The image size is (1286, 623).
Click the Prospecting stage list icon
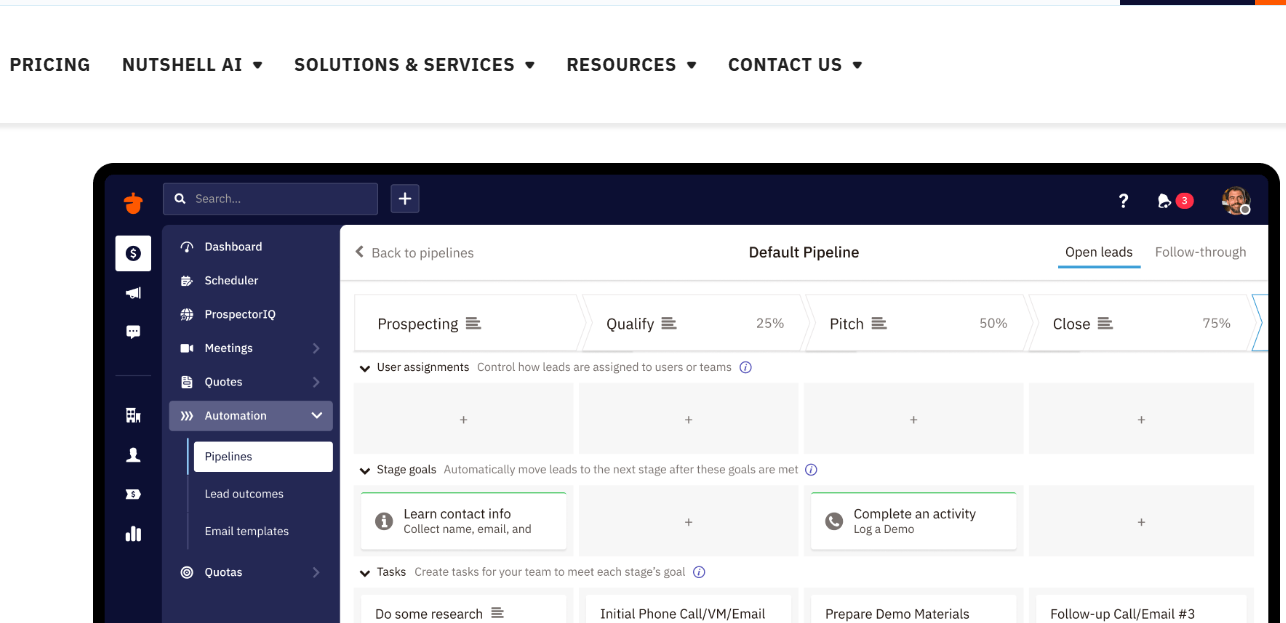473,323
